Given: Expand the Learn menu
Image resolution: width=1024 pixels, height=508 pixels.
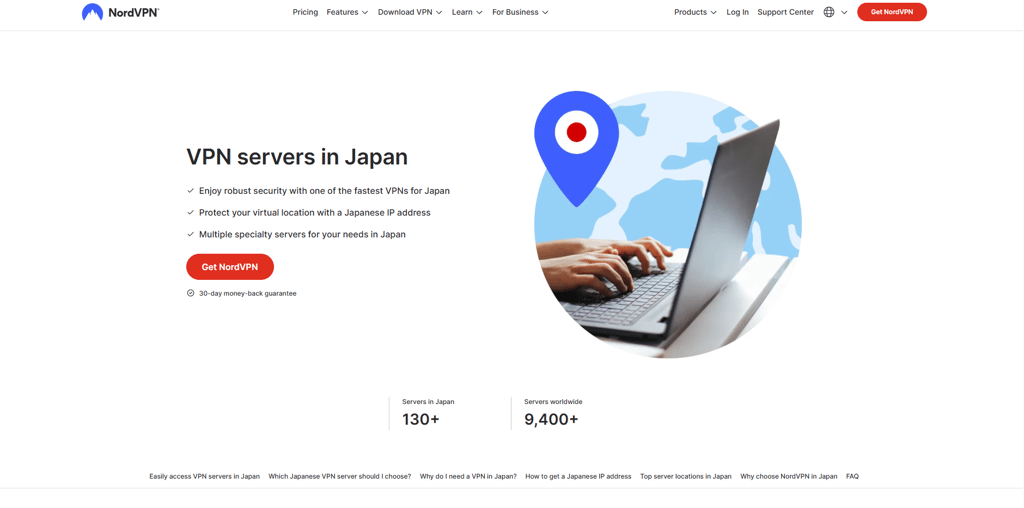Looking at the screenshot, I should (x=467, y=12).
